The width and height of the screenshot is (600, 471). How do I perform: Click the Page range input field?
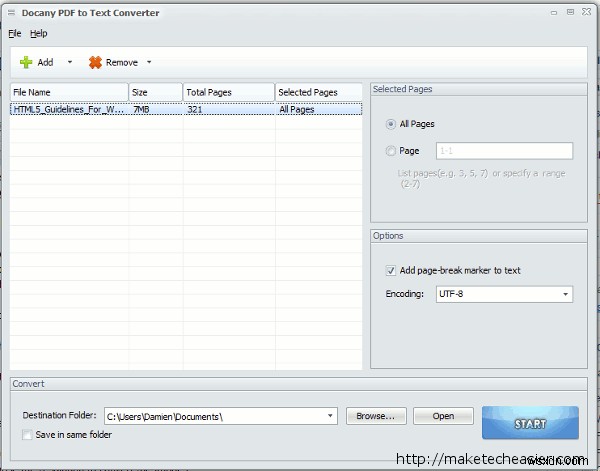(x=504, y=151)
